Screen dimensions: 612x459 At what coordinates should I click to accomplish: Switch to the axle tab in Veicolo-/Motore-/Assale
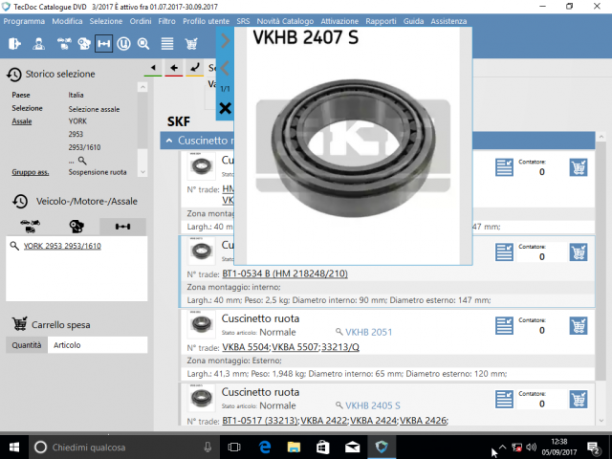[123, 226]
